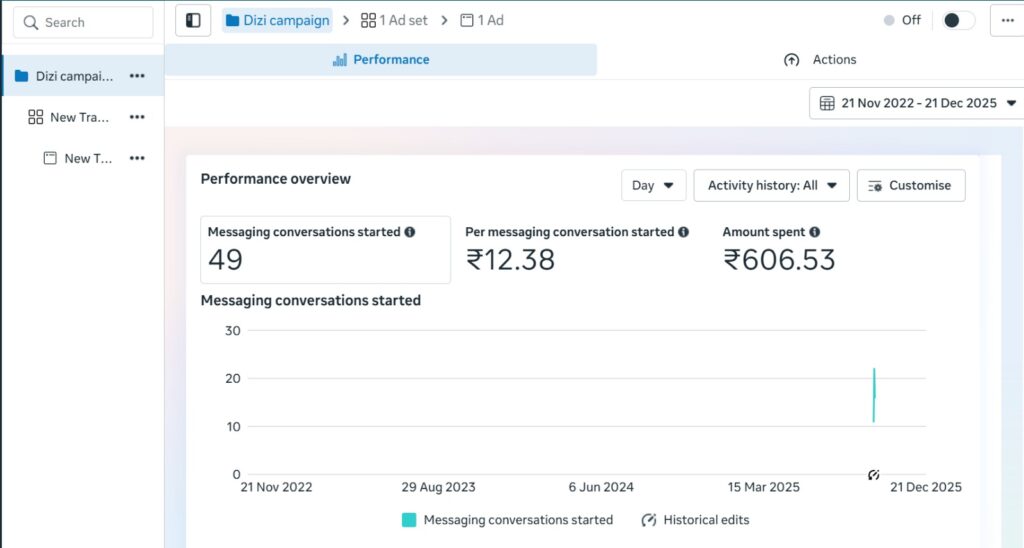Open three-dot options for the ad row
1024x548 pixels.
click(x=137, y=158)
